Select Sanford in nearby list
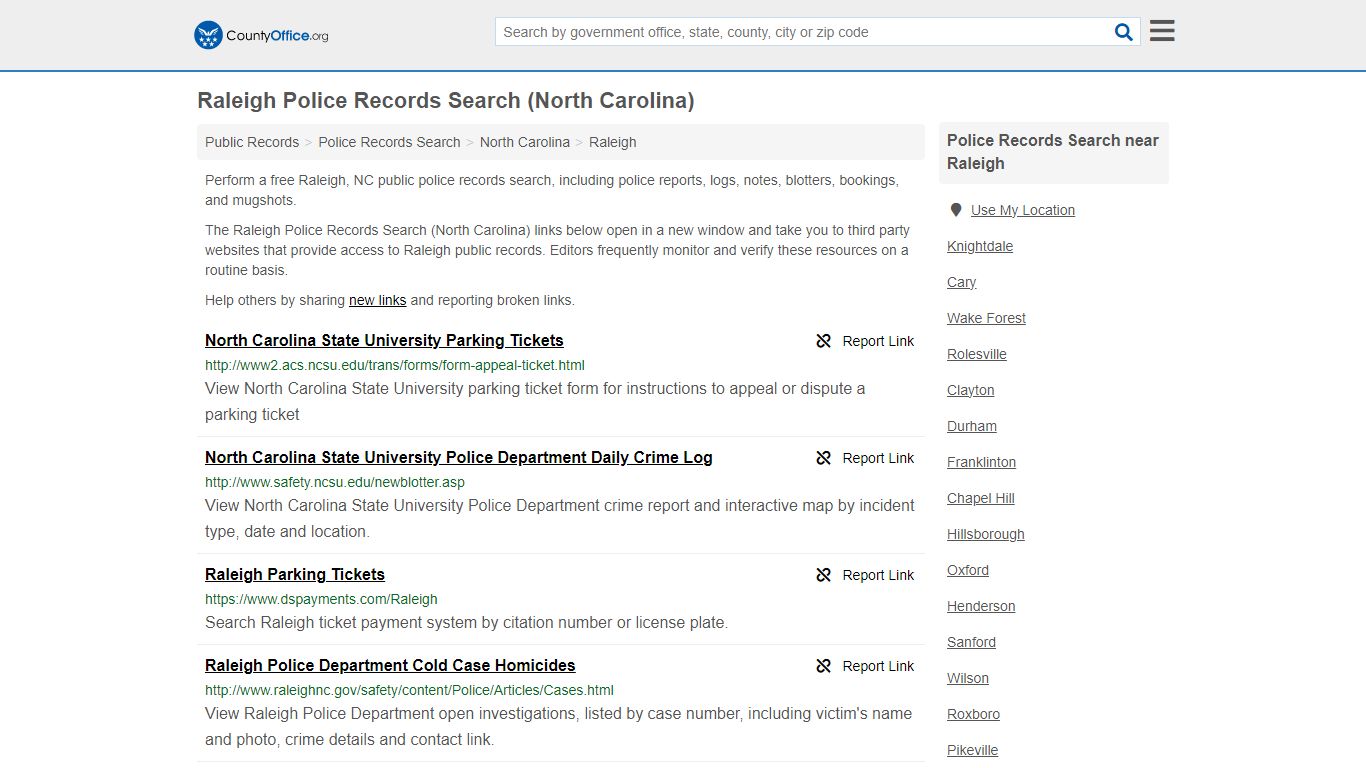 point(971,642)
